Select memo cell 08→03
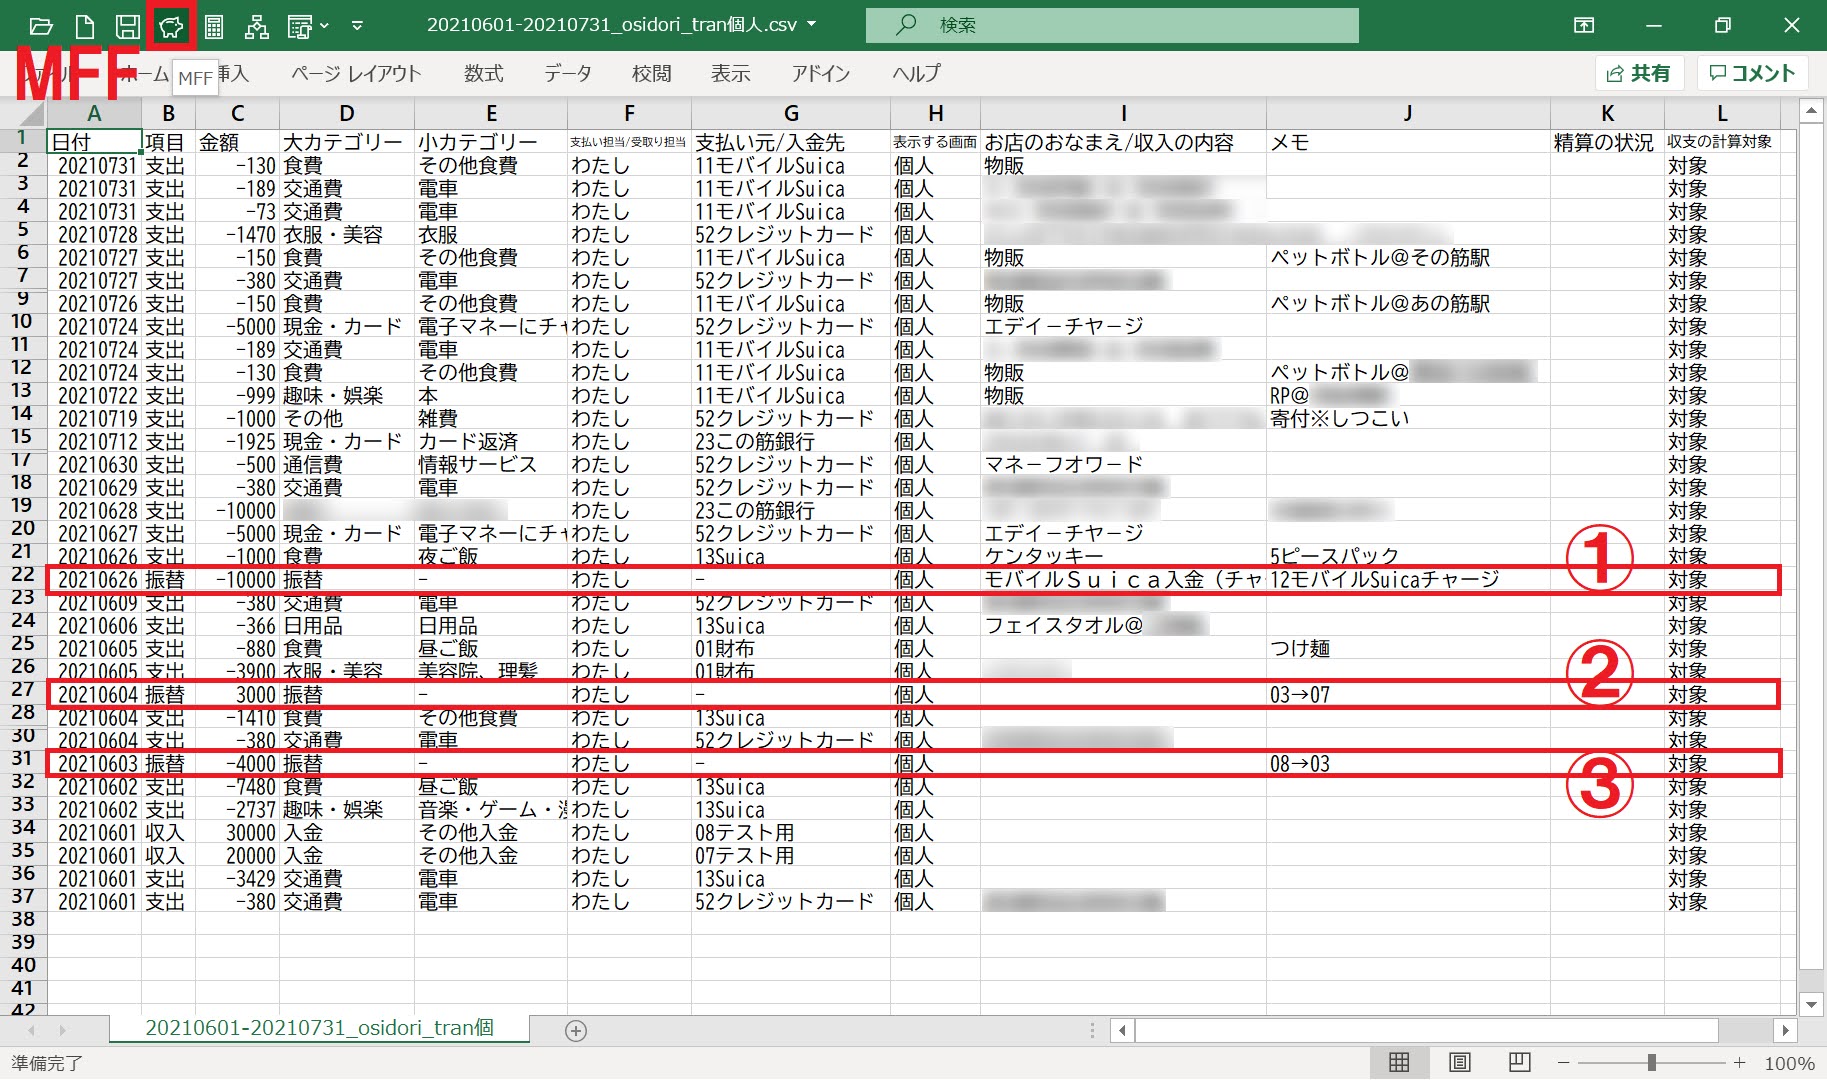The height and width of the screenshot is (1080, 1827). point(1407,763)
